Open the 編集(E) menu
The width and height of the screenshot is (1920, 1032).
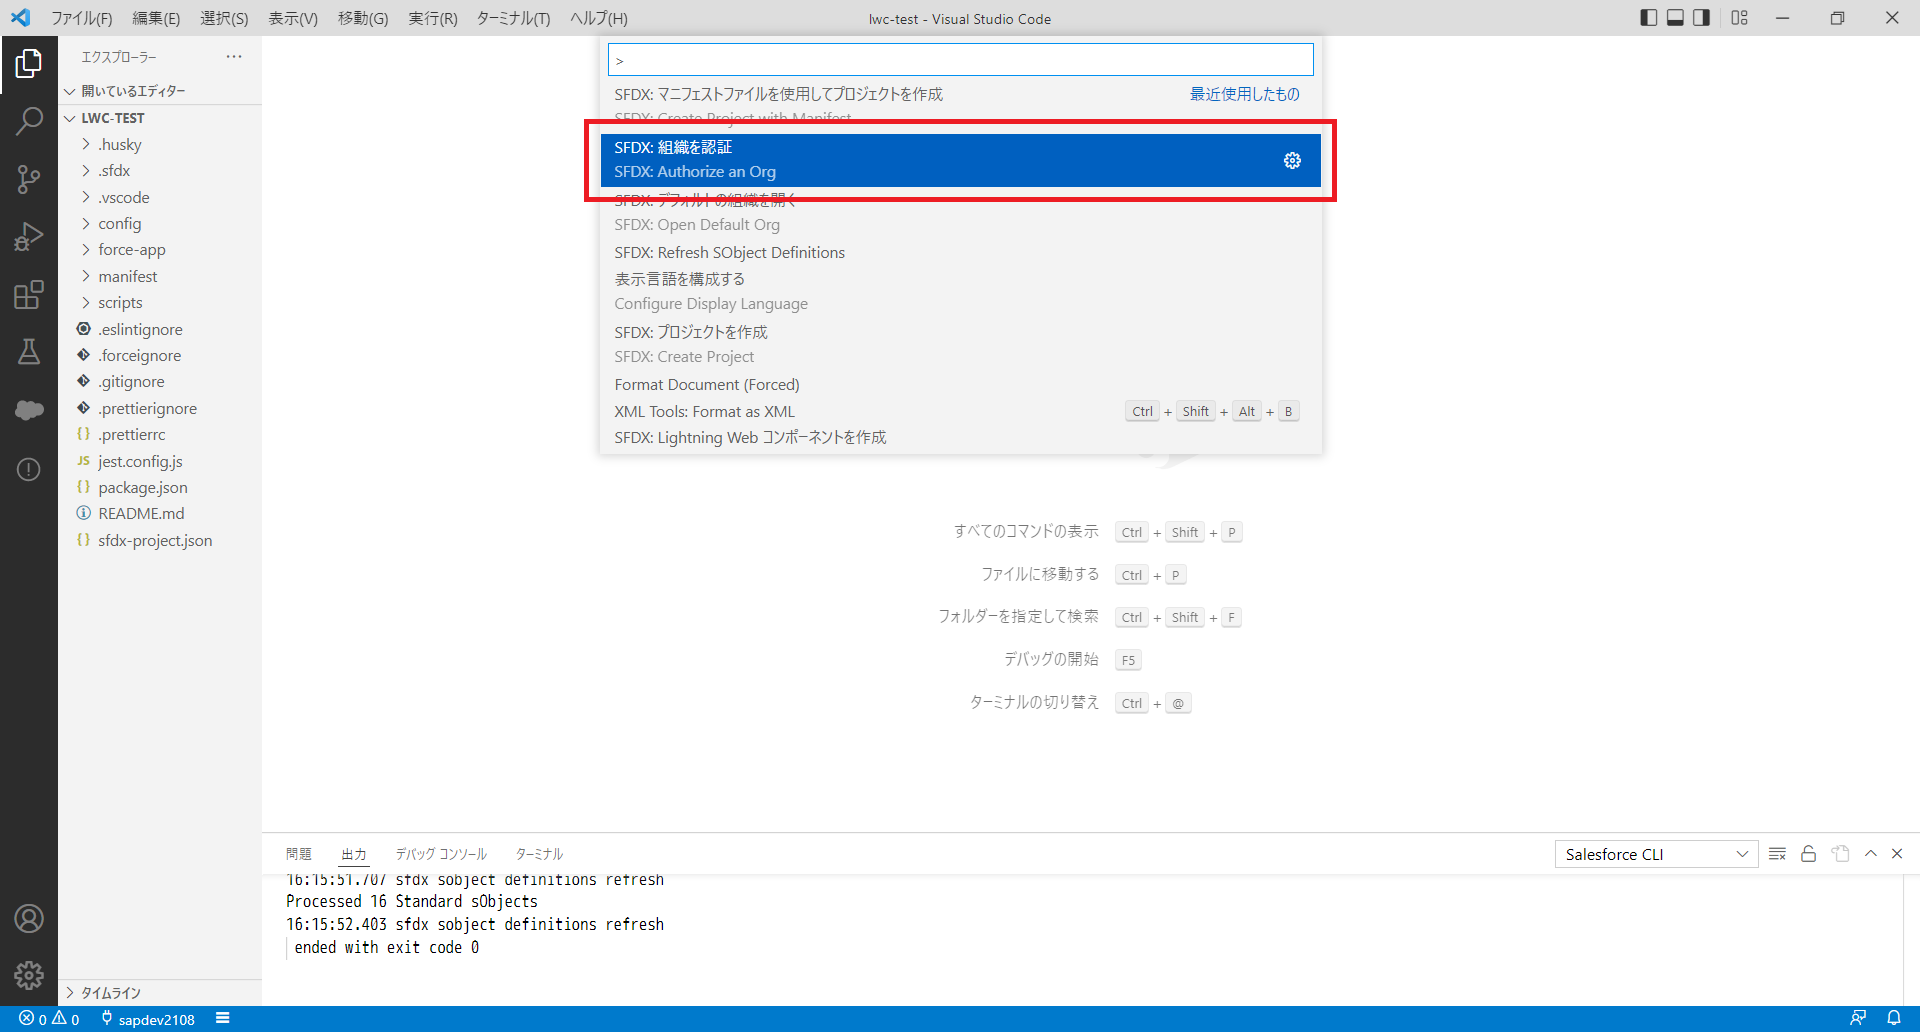tap(156, 18)
